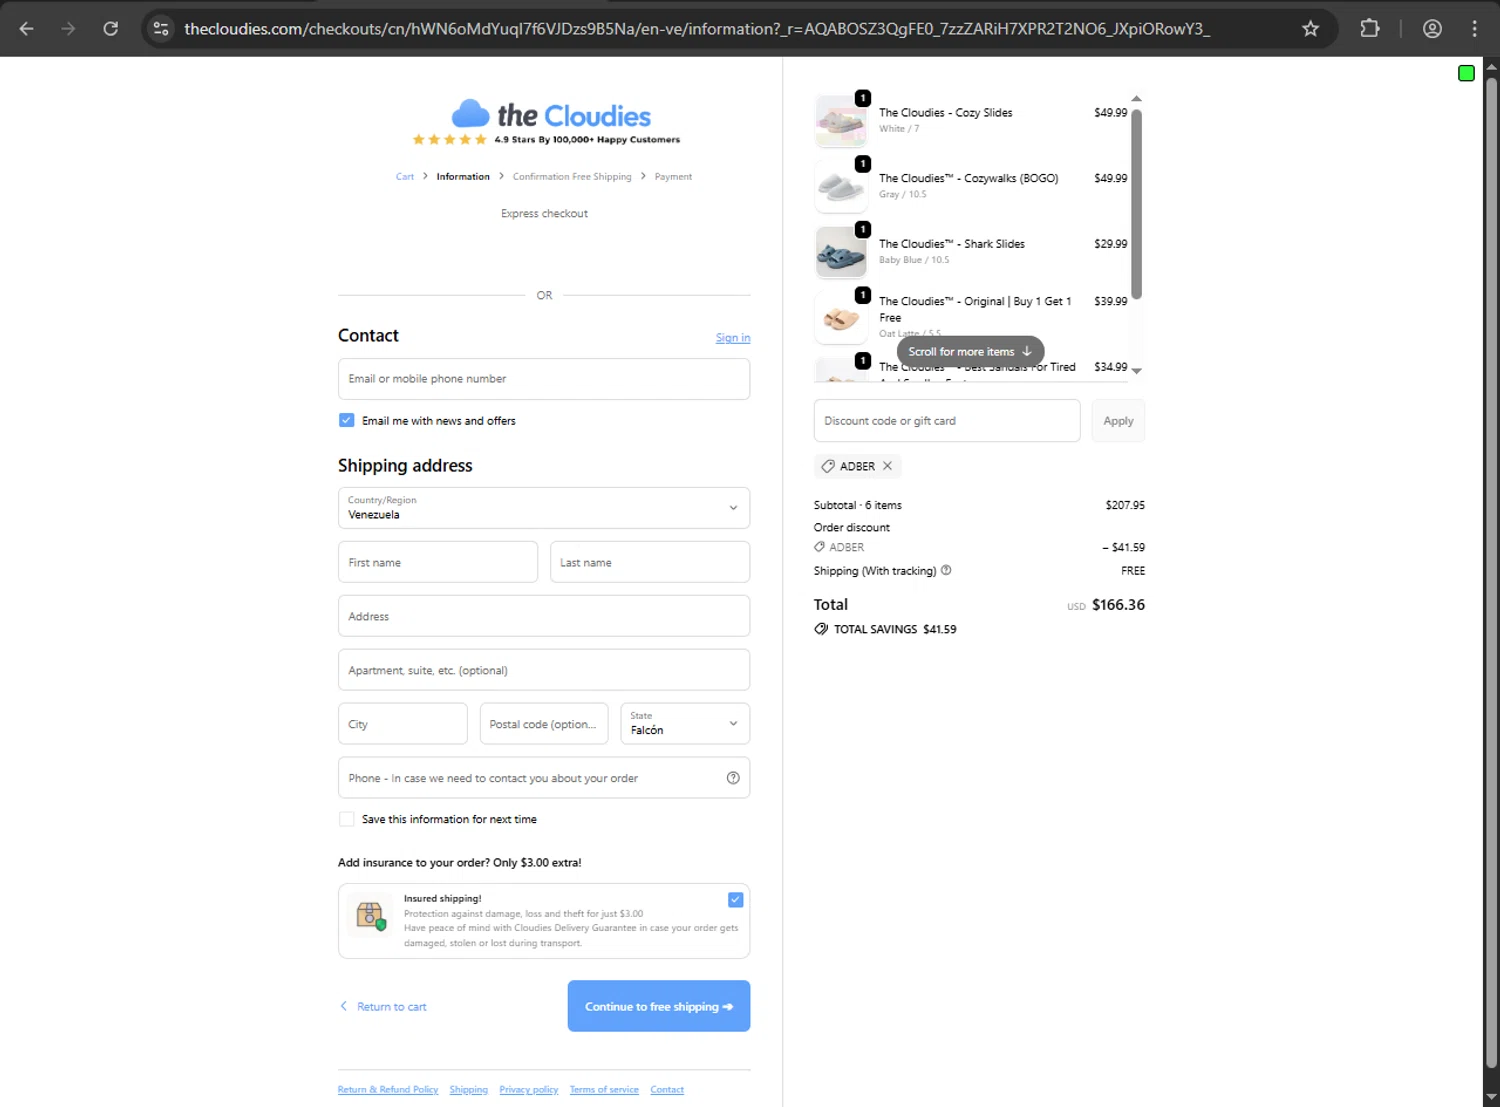The height and width of the screenshot is (1107, 1500).
Task: Click Shark Slides product thumbnail
Action: point(841,252)
